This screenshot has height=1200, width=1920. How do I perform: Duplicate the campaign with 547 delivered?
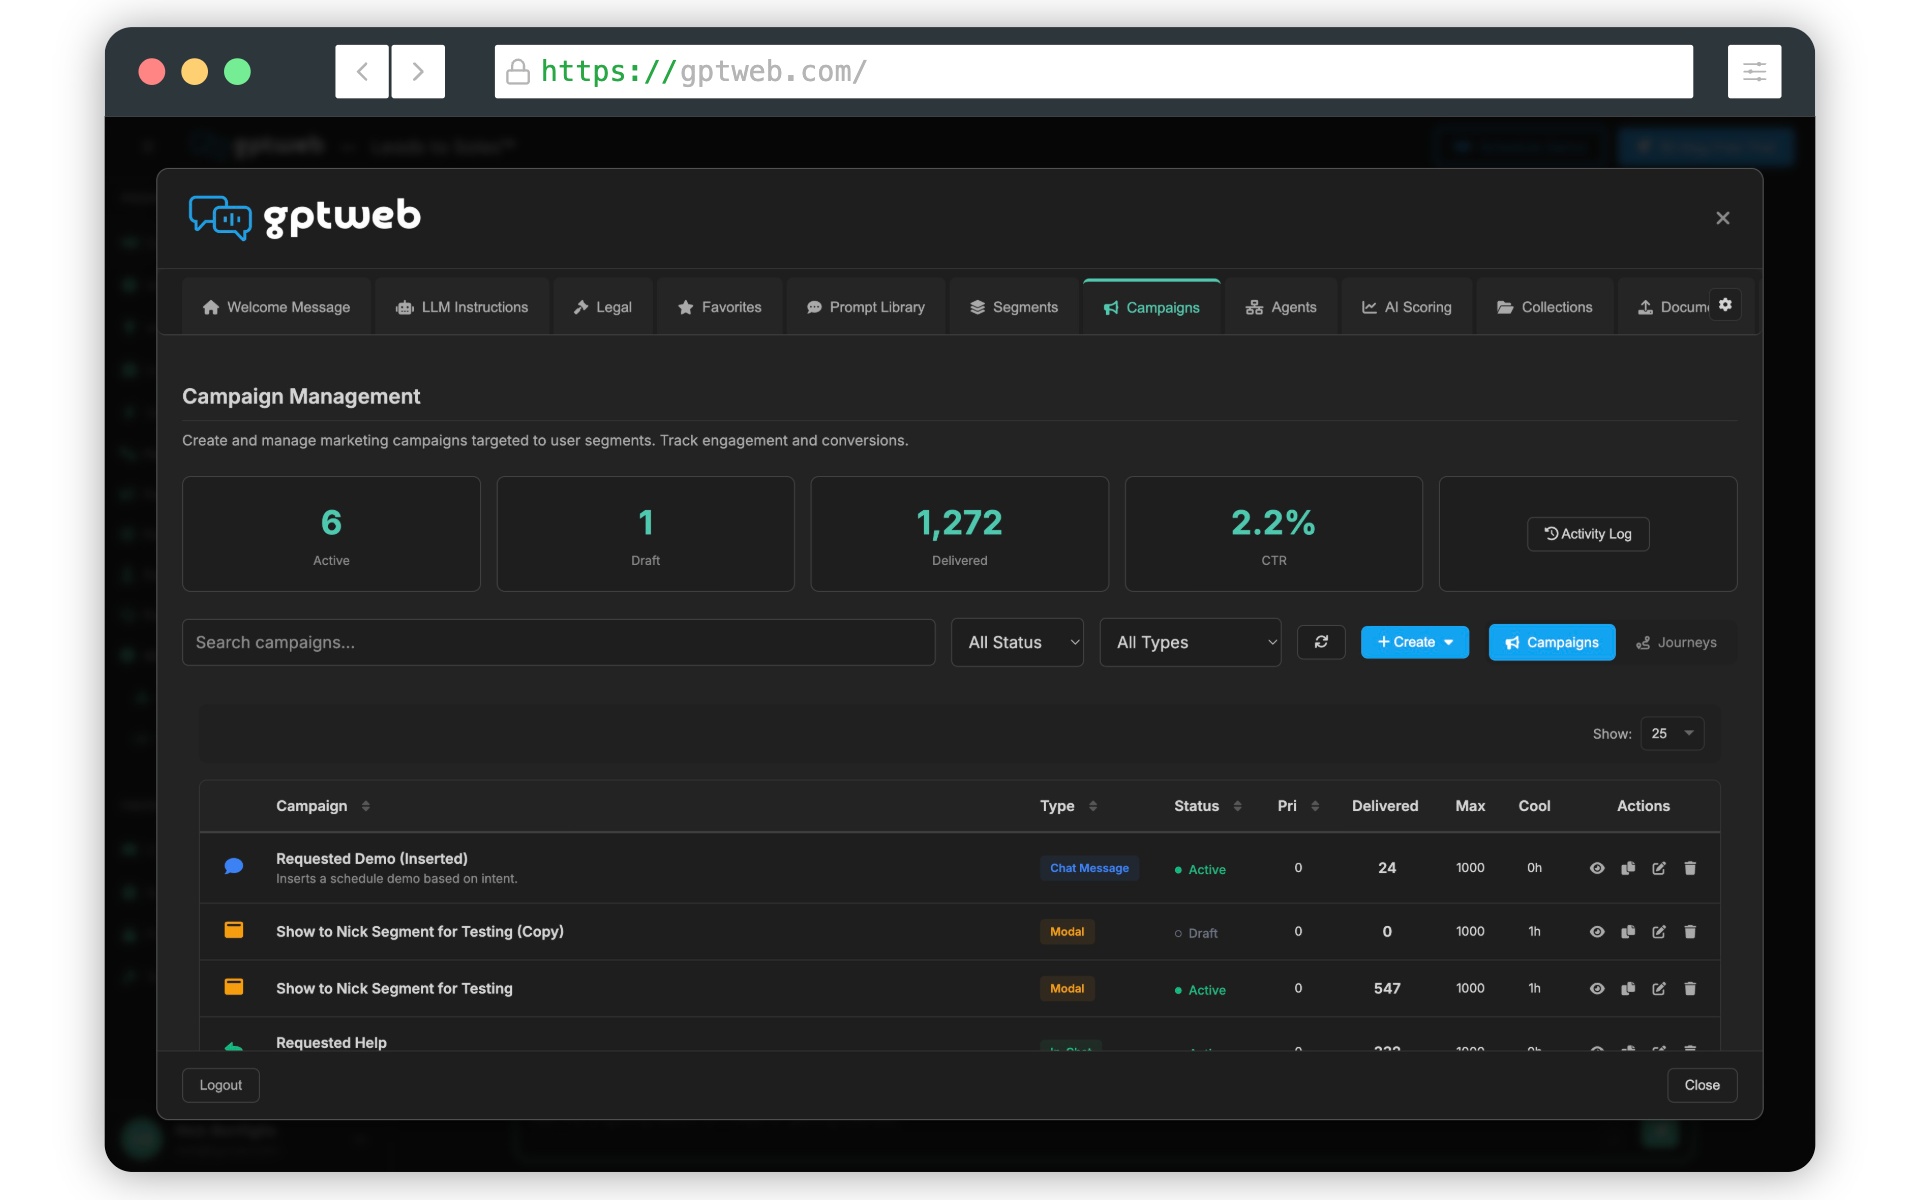click(x=1628, y=988)
